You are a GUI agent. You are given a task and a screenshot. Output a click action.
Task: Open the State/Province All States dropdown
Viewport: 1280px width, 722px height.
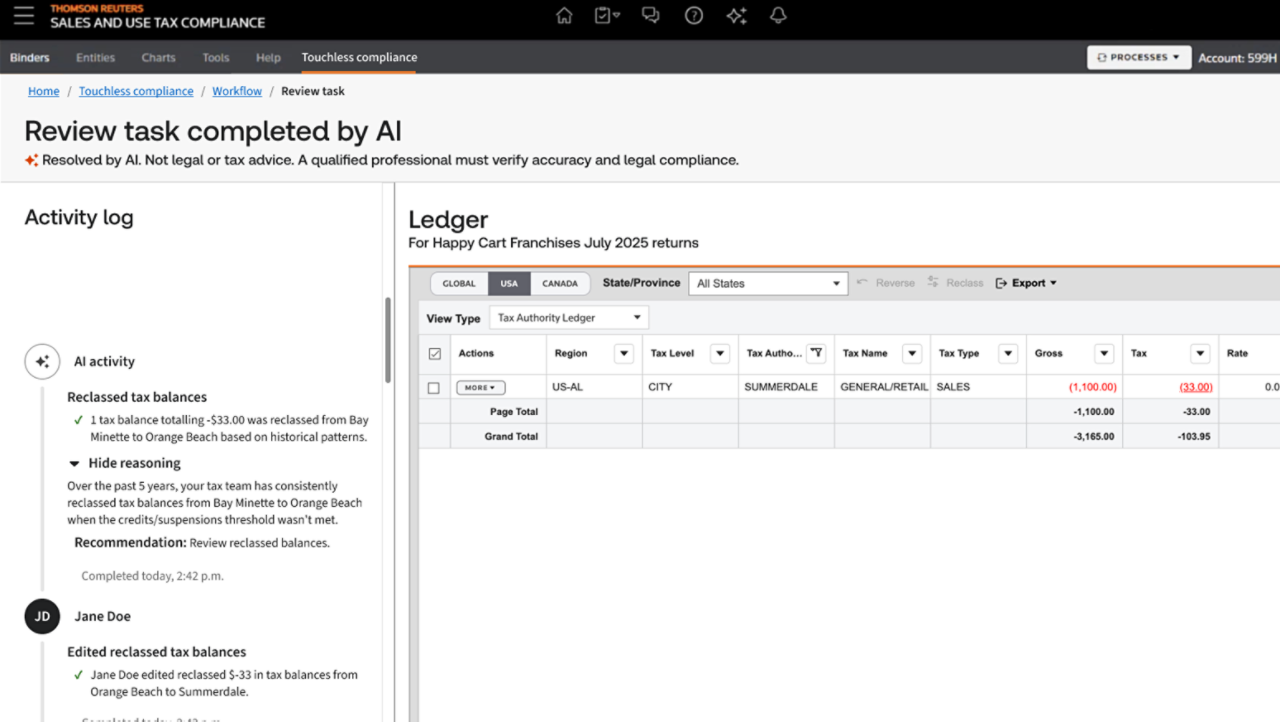tap(768, 283)
